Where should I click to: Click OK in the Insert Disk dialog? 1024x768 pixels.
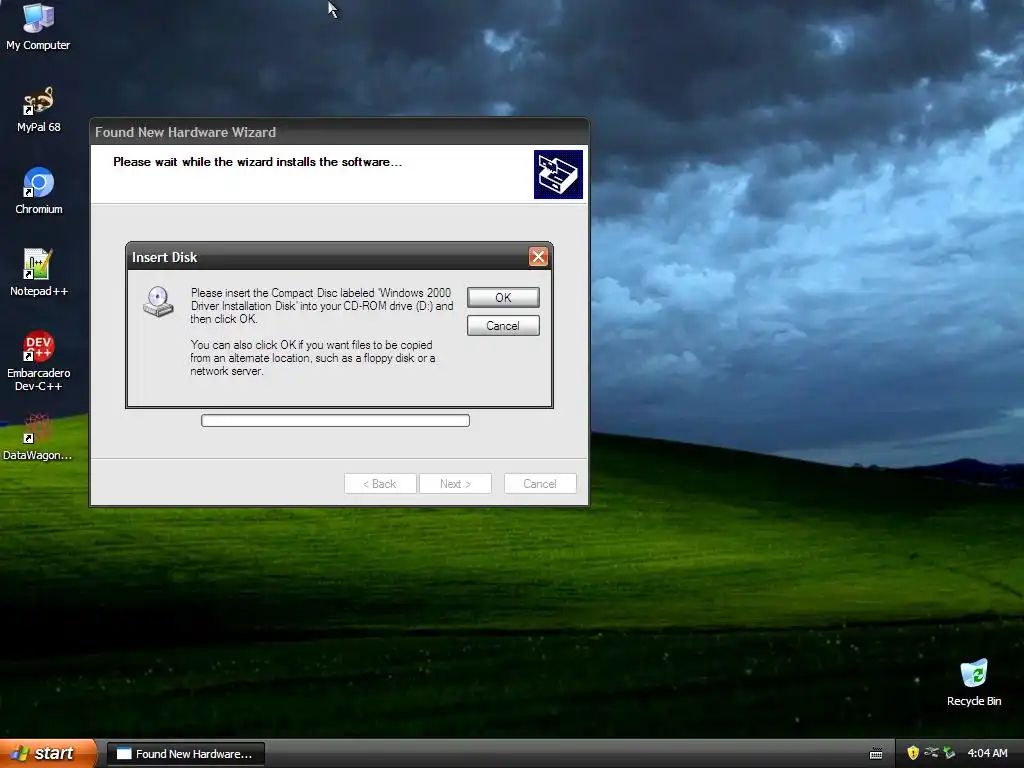[x=503, y=297]
